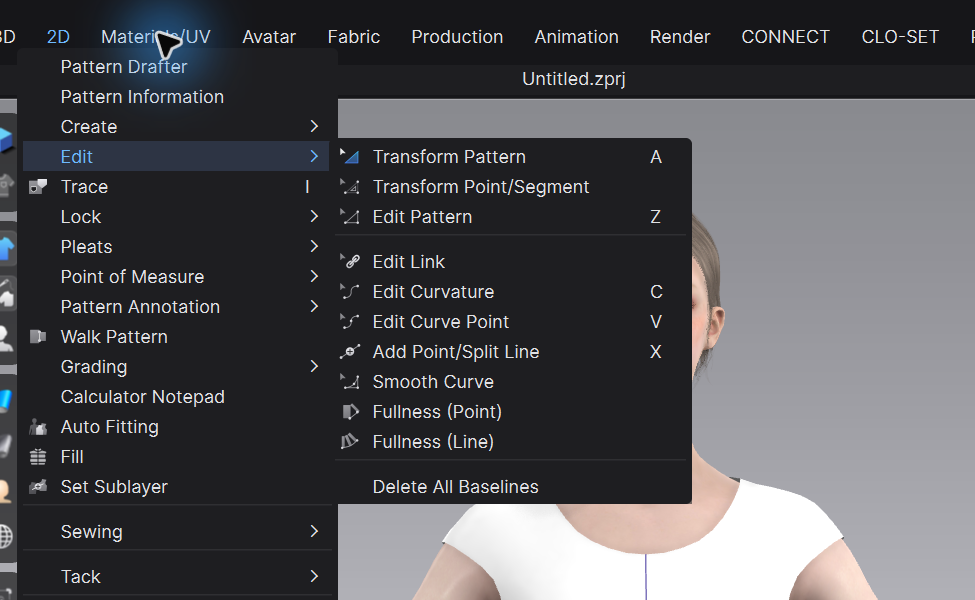Pick Smooth Curve label
The width and height of the screenshot is (975, 600).
click(433, 382)
